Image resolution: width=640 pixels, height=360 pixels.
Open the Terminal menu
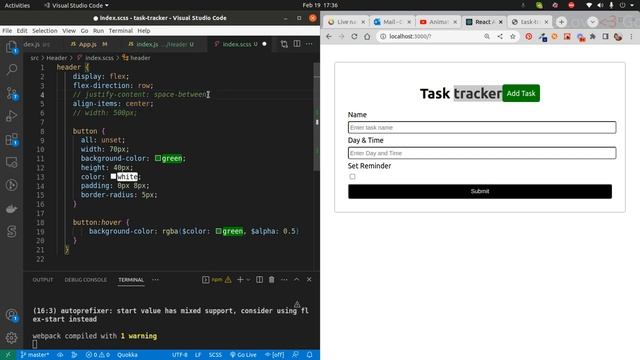point(121,31)
